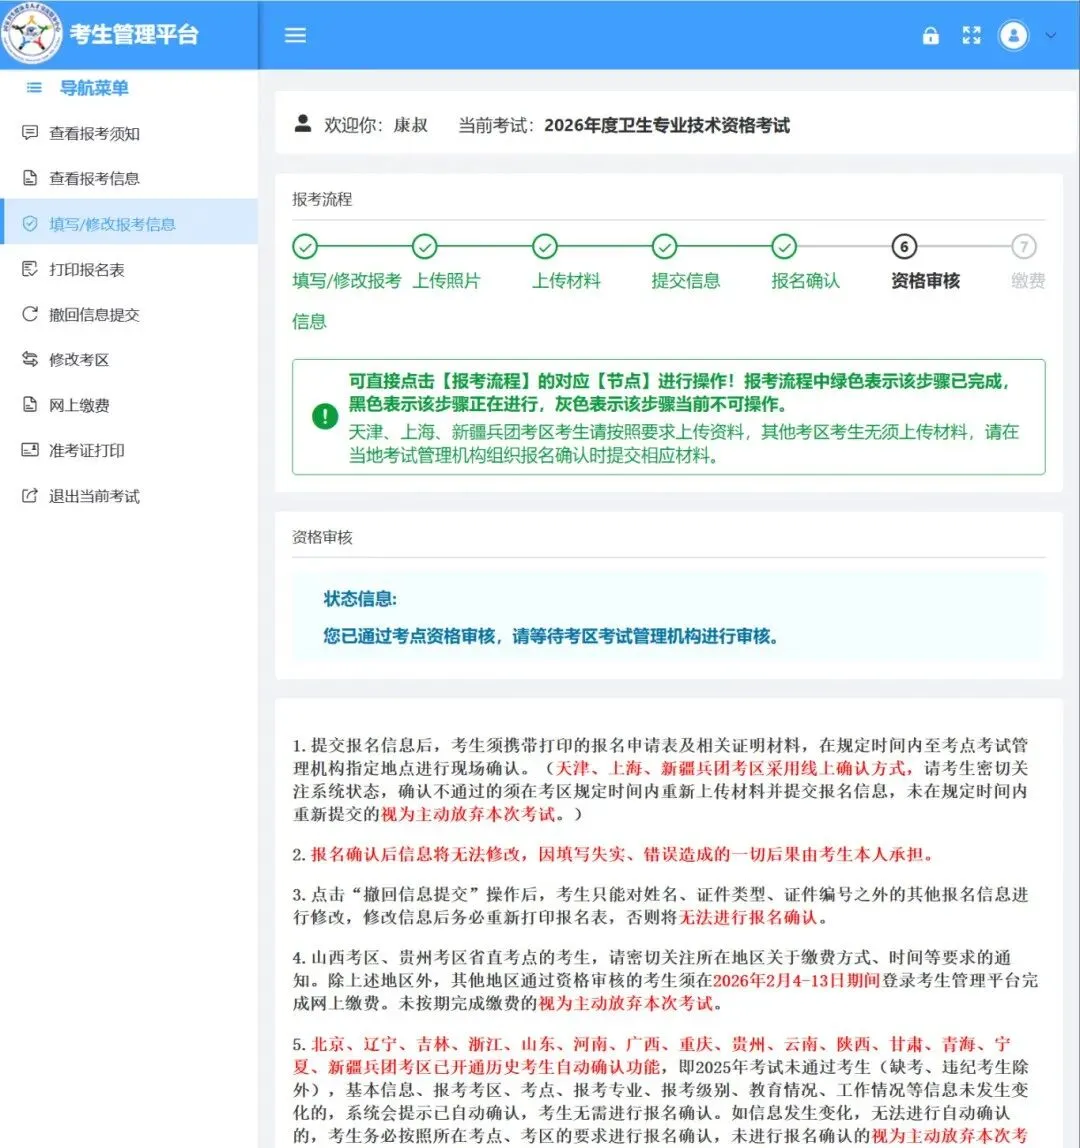Click the 欢迎你: 康叔 greeting text

pos(376,125)
